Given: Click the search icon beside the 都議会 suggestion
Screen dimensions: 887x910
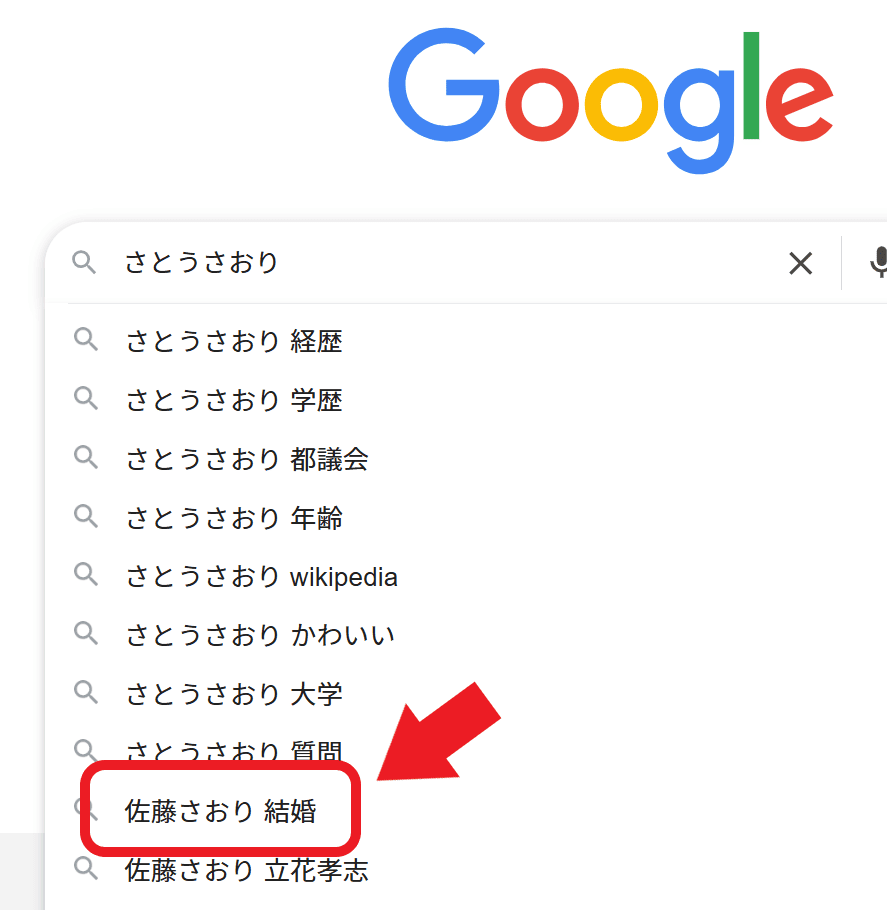Looking at the screenshot, I should [x=86, y=459].
